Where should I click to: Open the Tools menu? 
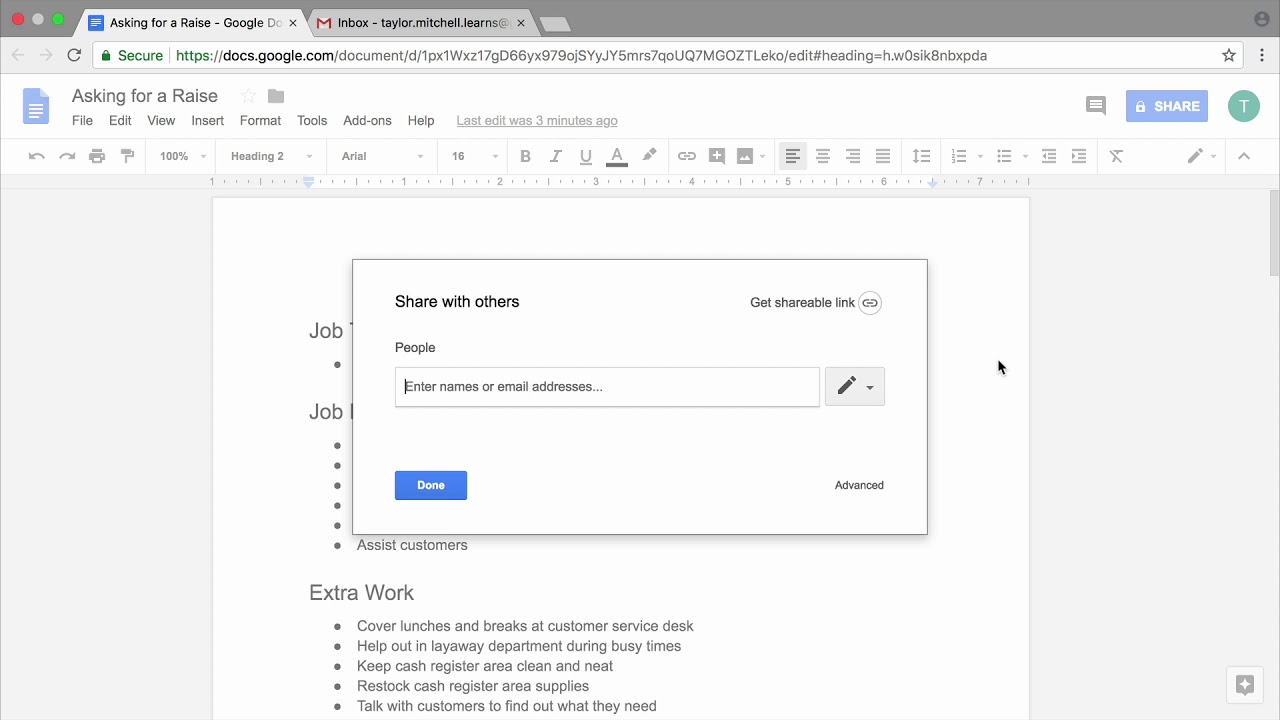(x=312, y=120)
